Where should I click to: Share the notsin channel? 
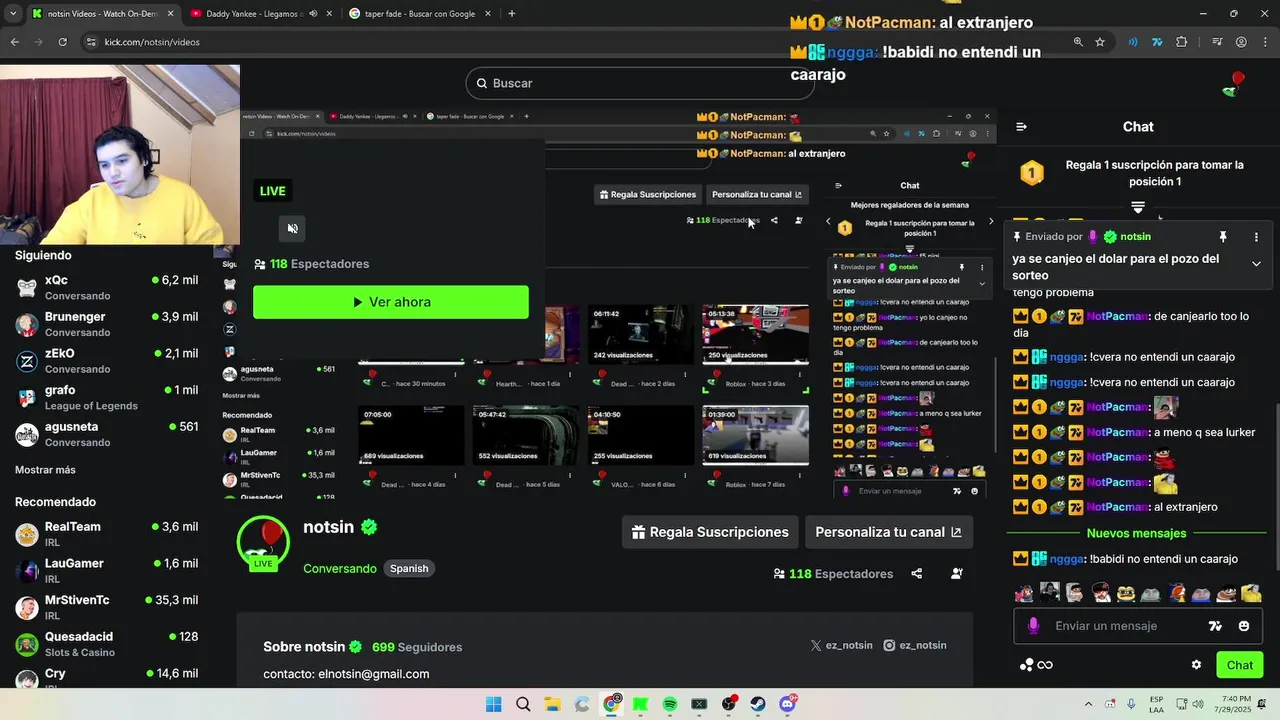917,574
